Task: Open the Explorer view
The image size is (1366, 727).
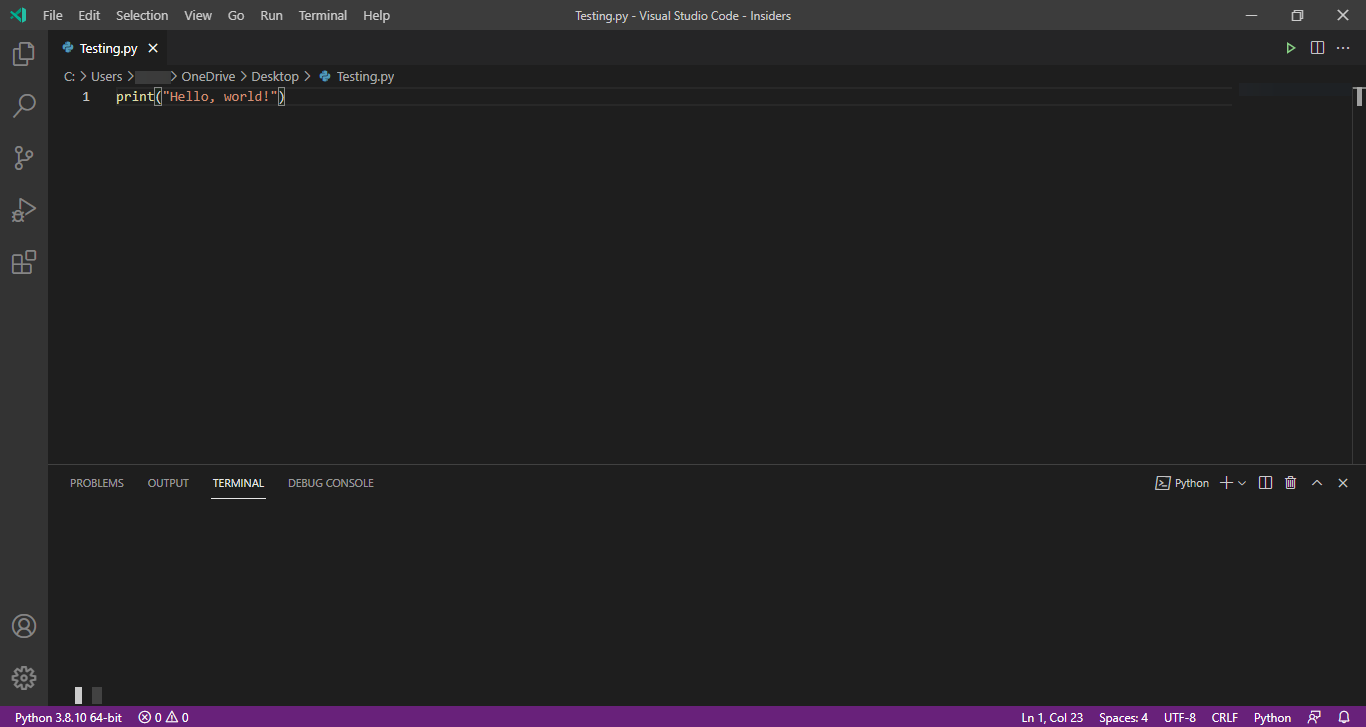Action: 23,53
